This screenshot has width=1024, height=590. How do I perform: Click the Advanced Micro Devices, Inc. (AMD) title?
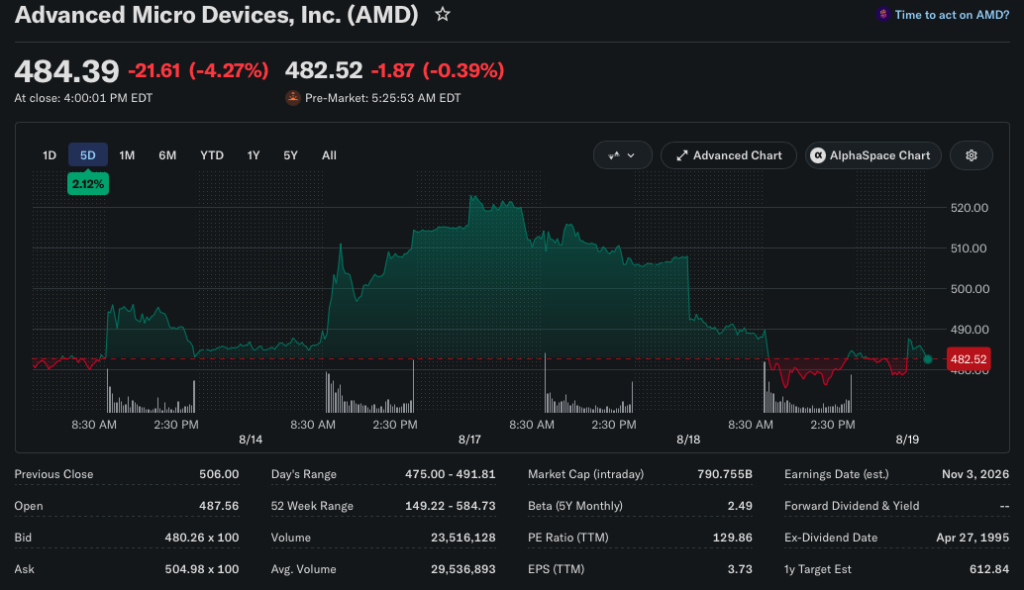click(x=216, y=14)
